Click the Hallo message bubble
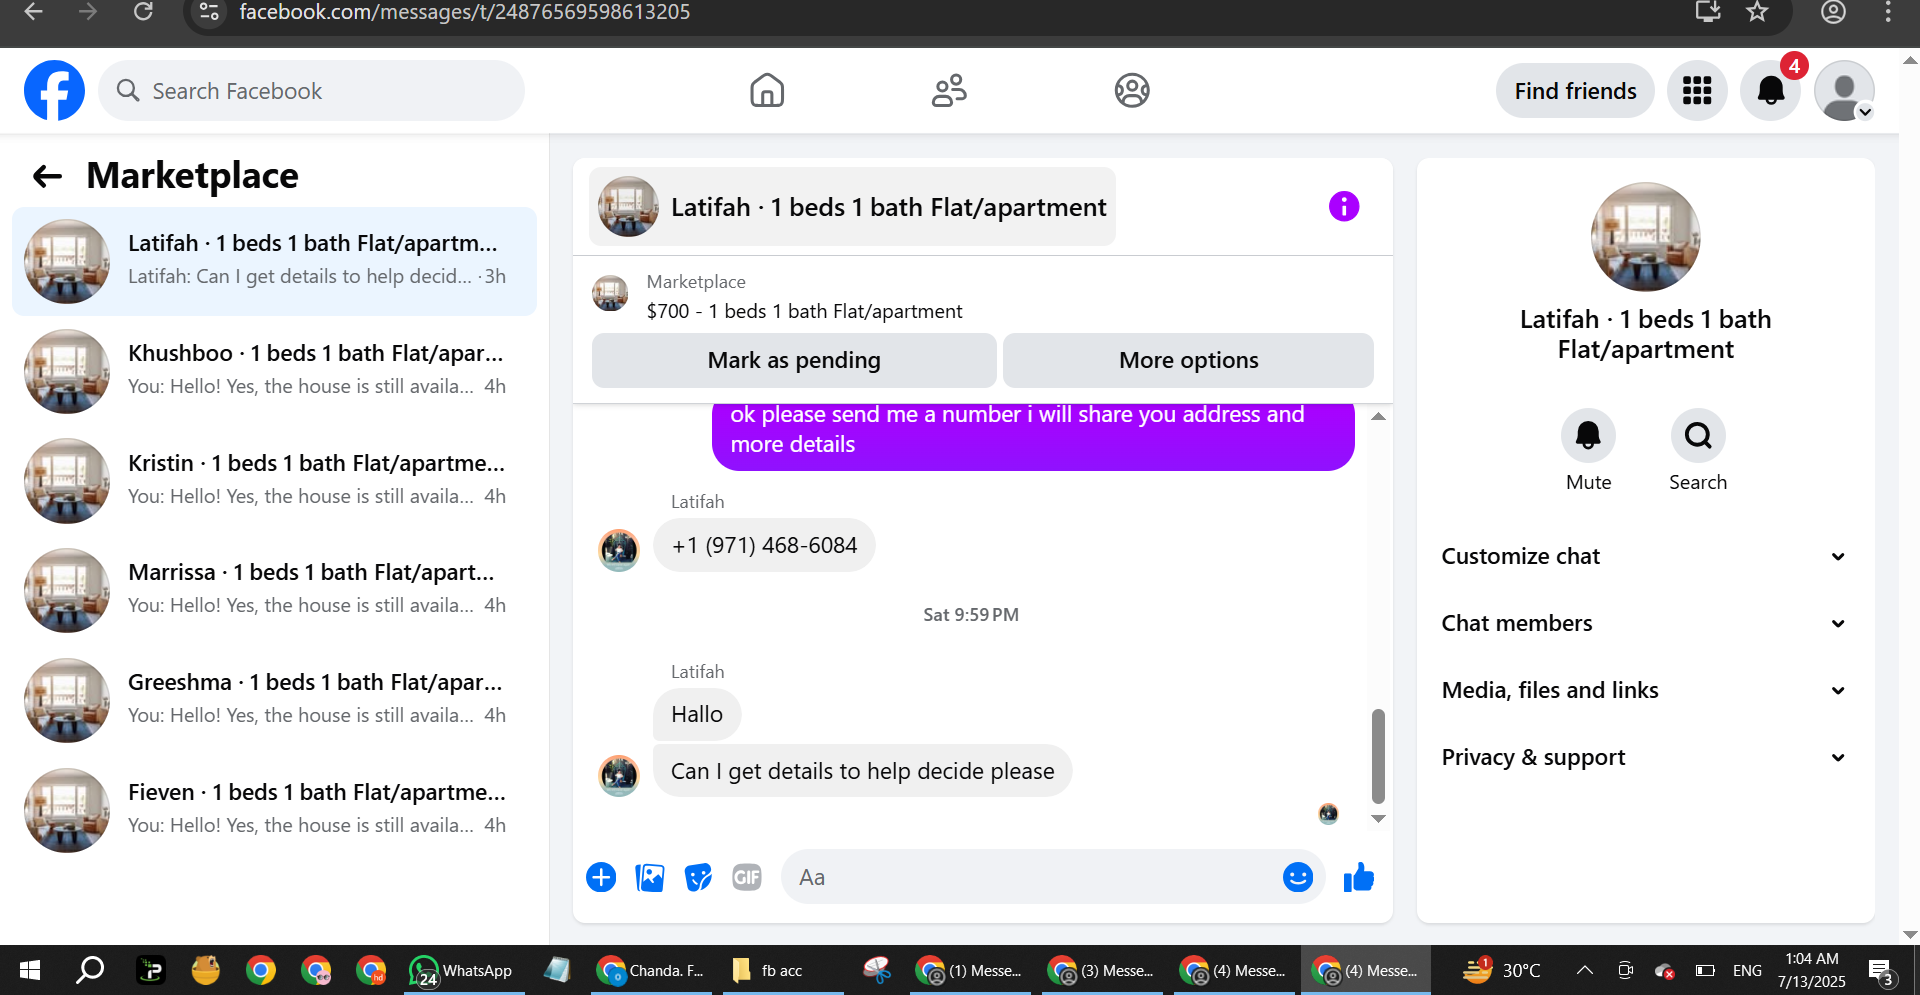Image resolution: width=1920 pixels, height=995 pixels. coord(697,715)
